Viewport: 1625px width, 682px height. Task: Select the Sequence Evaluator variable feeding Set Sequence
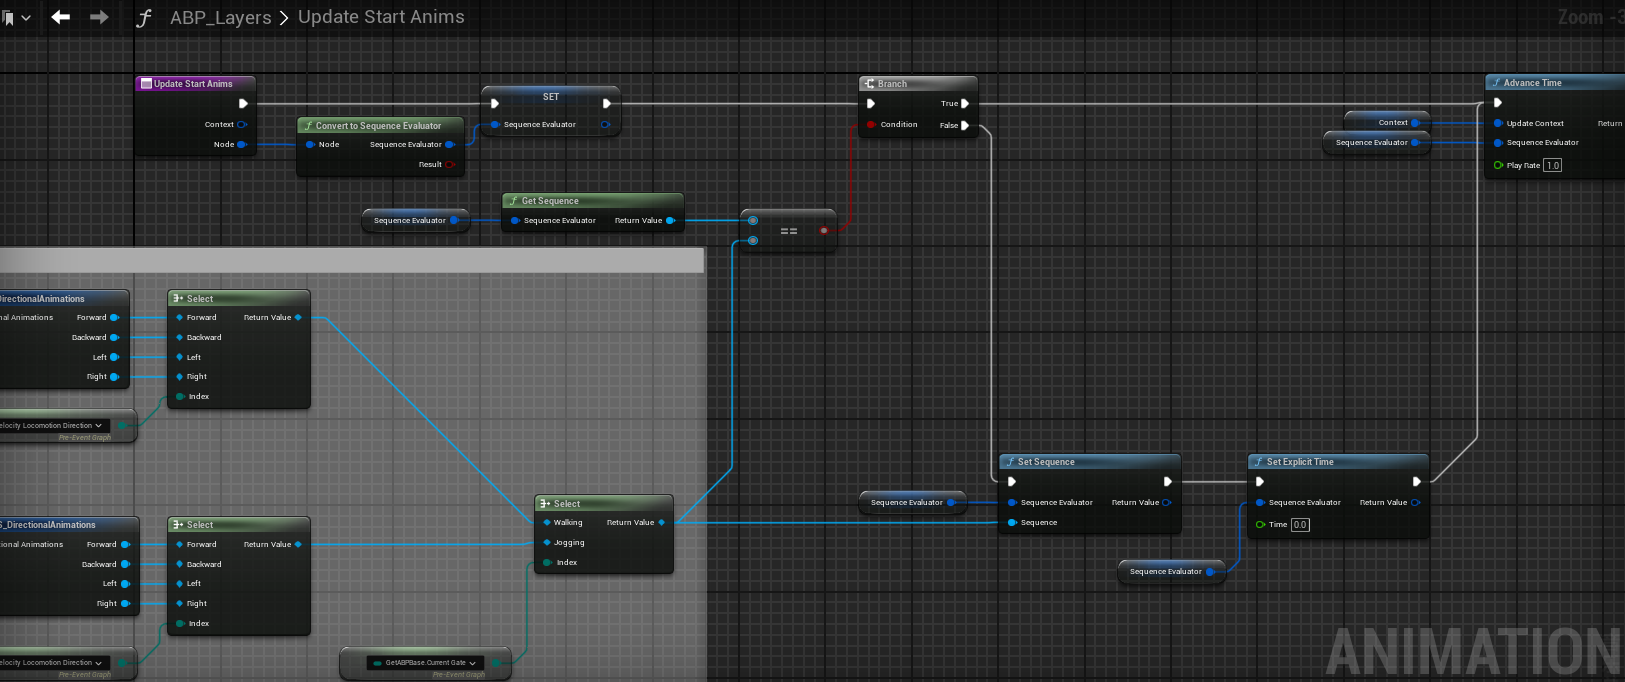click(x=912, y=502)
